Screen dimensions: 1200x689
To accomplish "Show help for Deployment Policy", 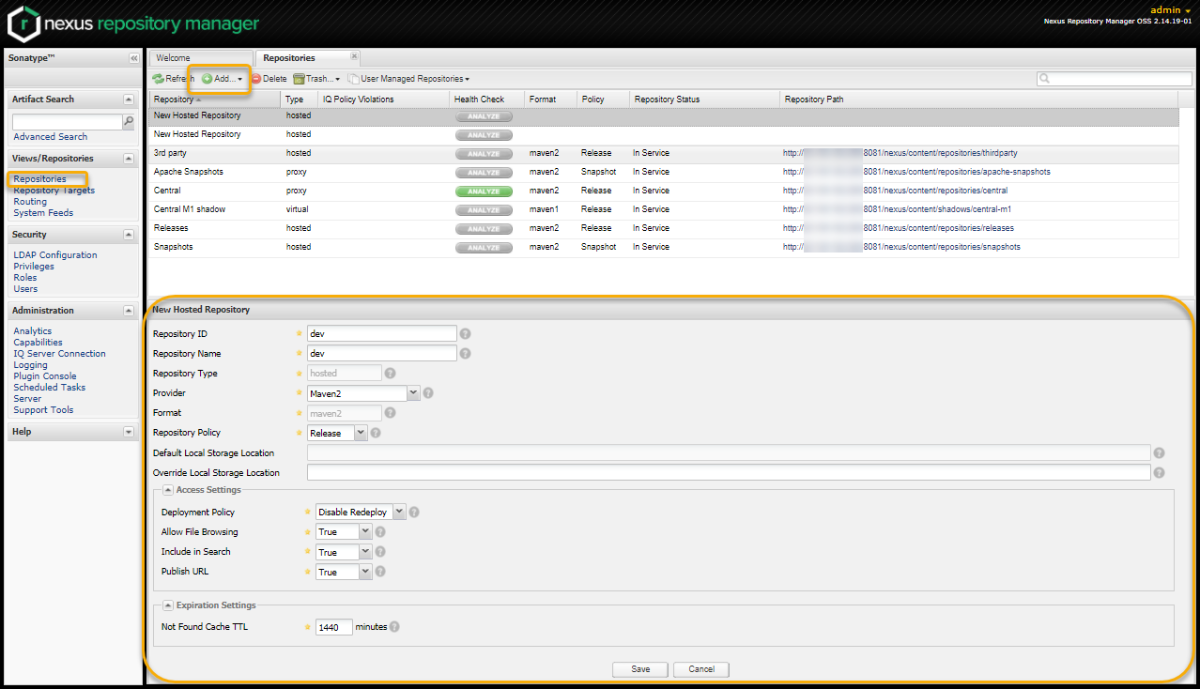I will pyautogui.click(x=414, y=512).
